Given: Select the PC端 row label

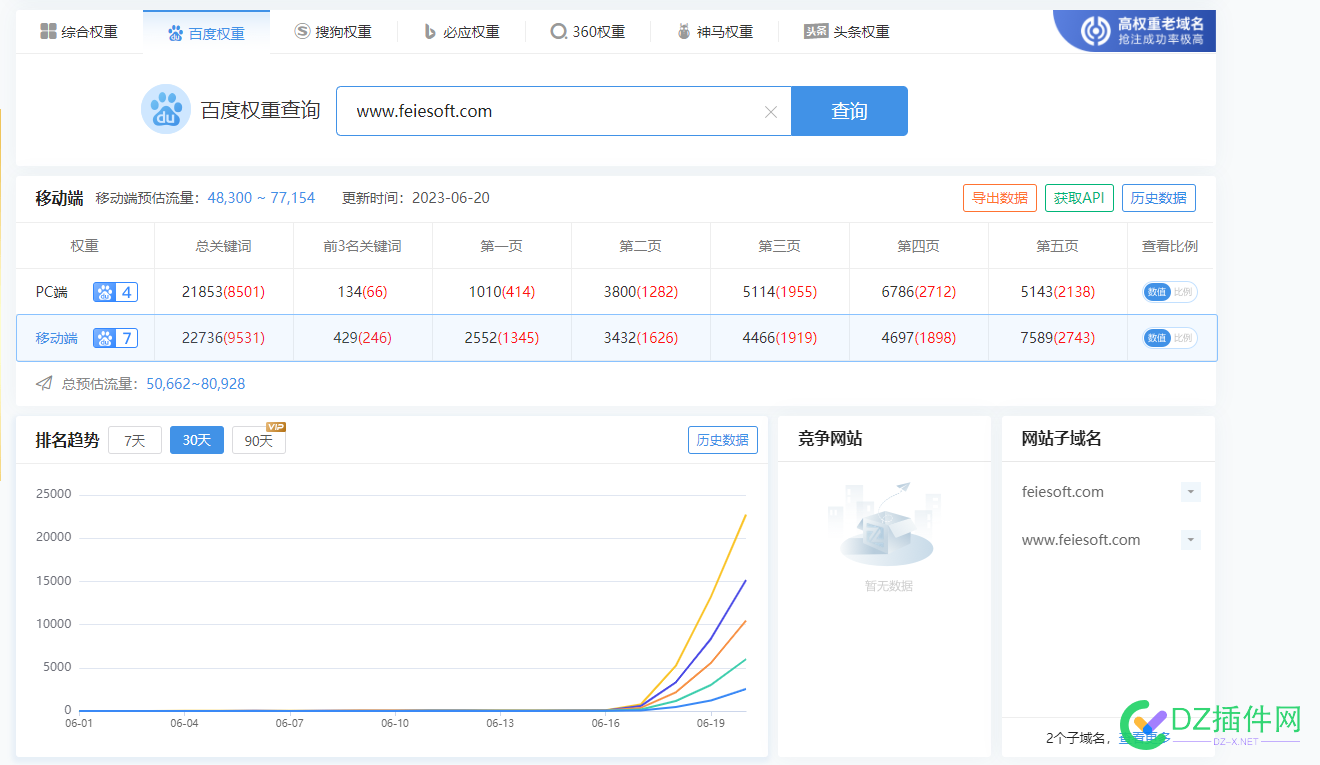Looking at the screenshot, I should point(52,292).
